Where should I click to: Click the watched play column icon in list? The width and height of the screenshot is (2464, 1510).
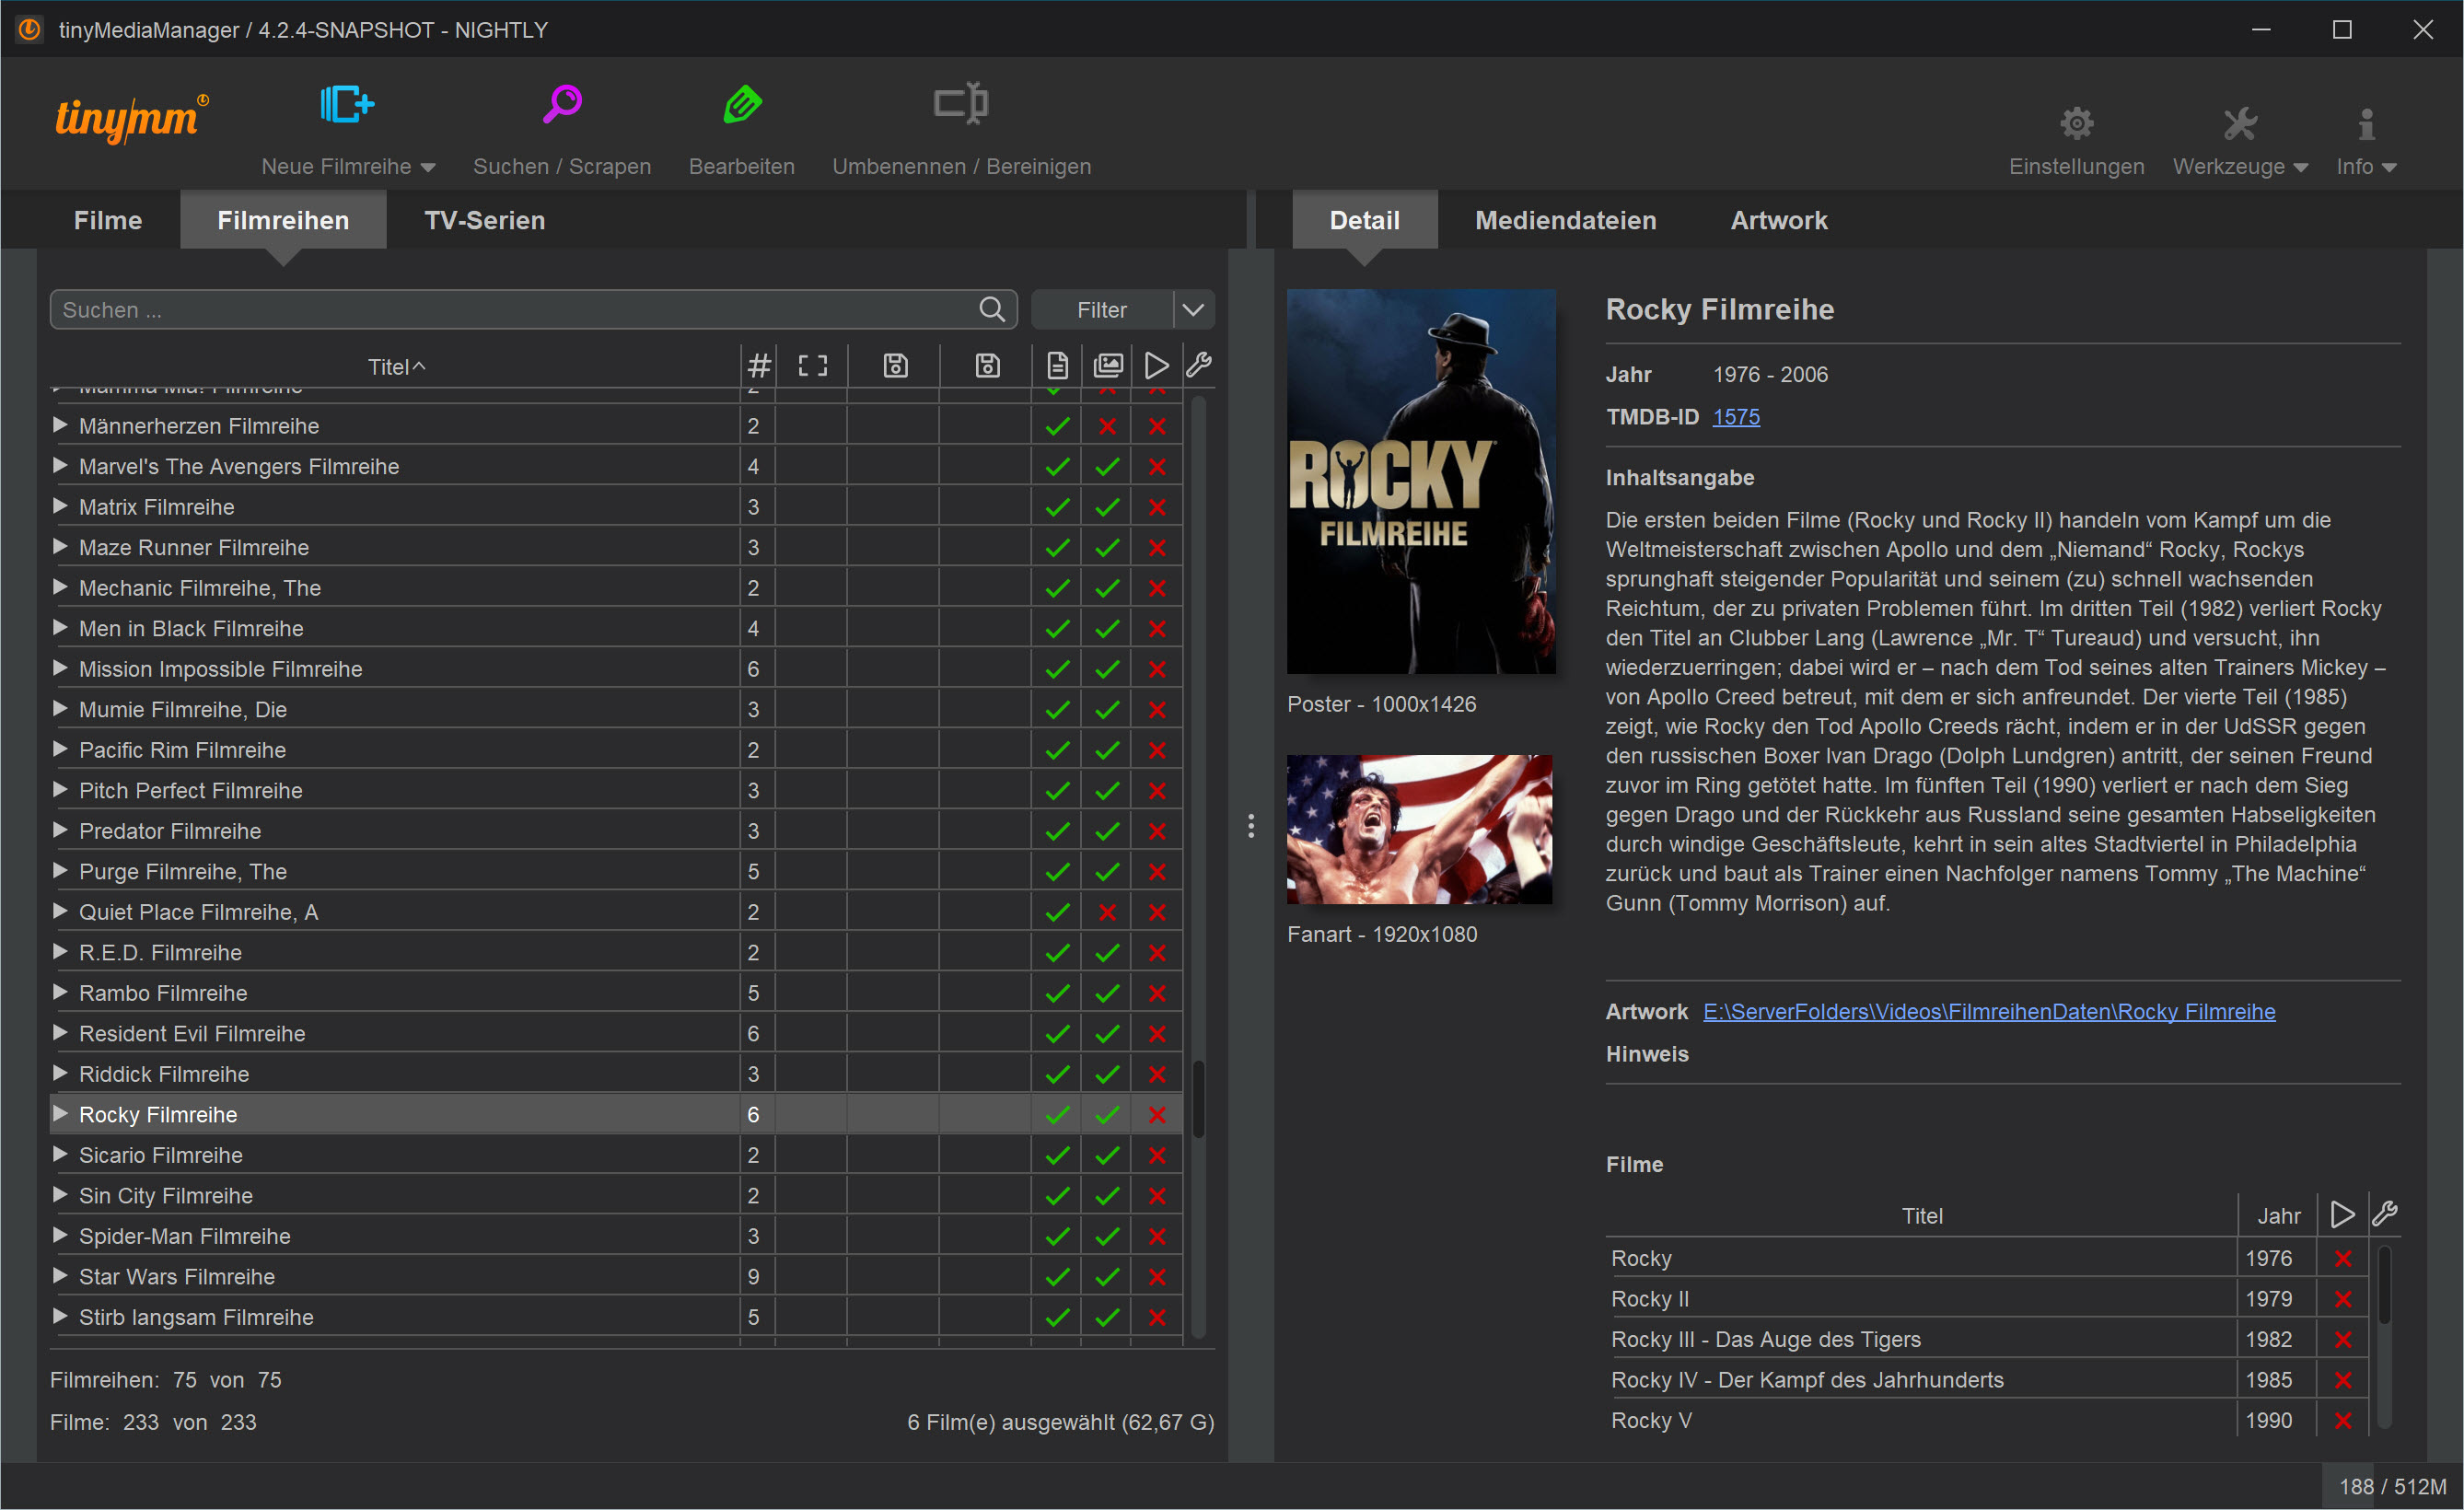pyautogui.click(x=1156, y=366)
